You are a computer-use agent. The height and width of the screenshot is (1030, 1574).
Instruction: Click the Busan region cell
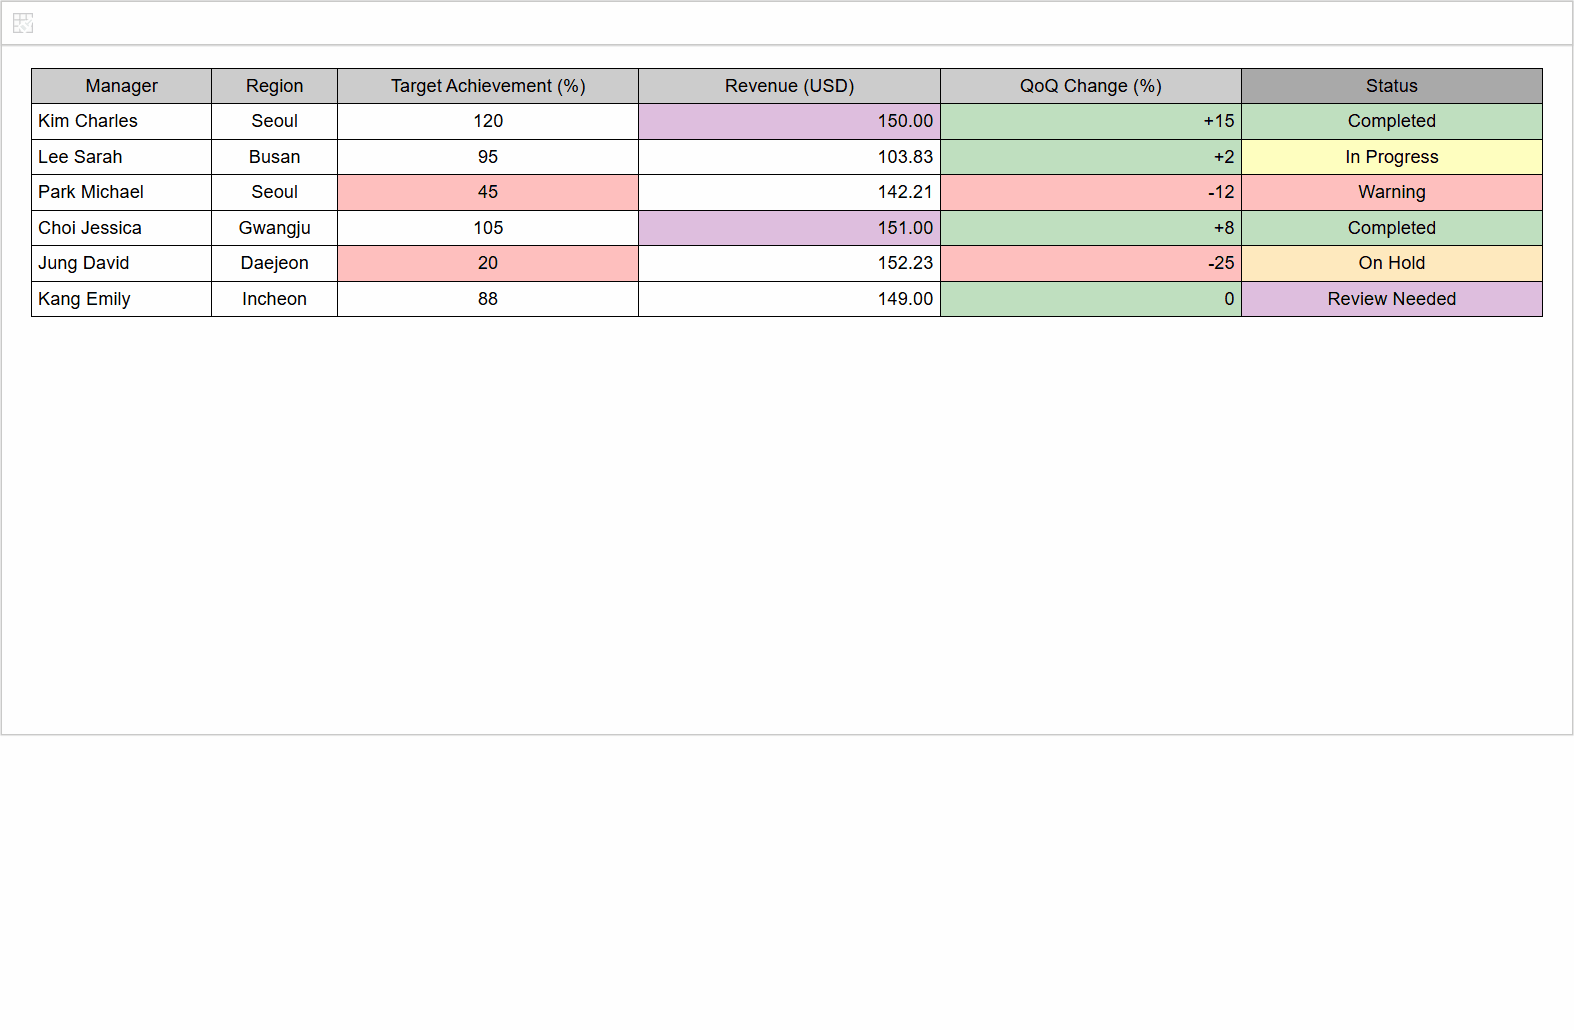pyautogui.click(x=274, y=157)
